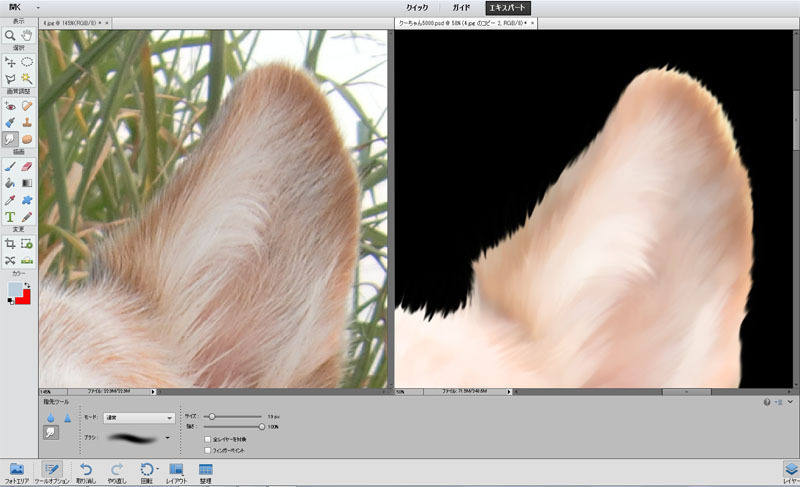Open the tool options panel menu
The image size is (800, 487).
tap(779, 402)
